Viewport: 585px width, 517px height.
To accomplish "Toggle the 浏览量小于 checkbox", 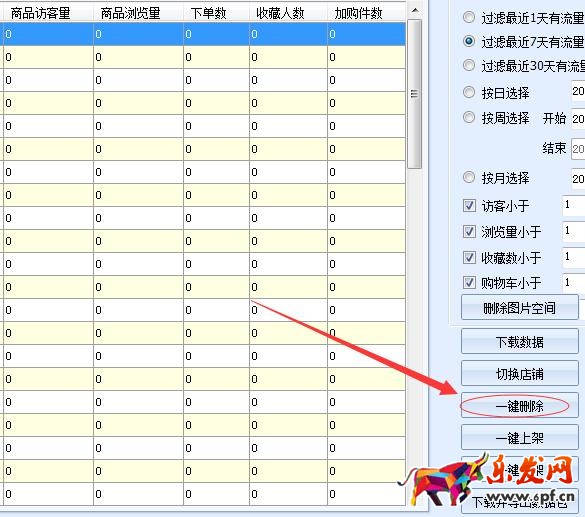I will 469,232.
